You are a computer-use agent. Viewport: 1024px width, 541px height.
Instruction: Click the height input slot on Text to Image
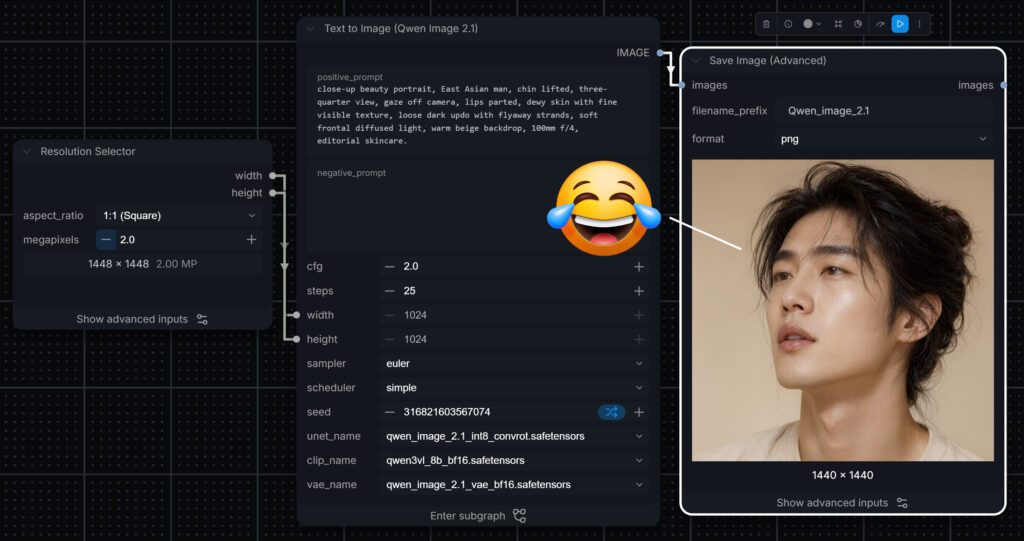(x=296, y=339)
